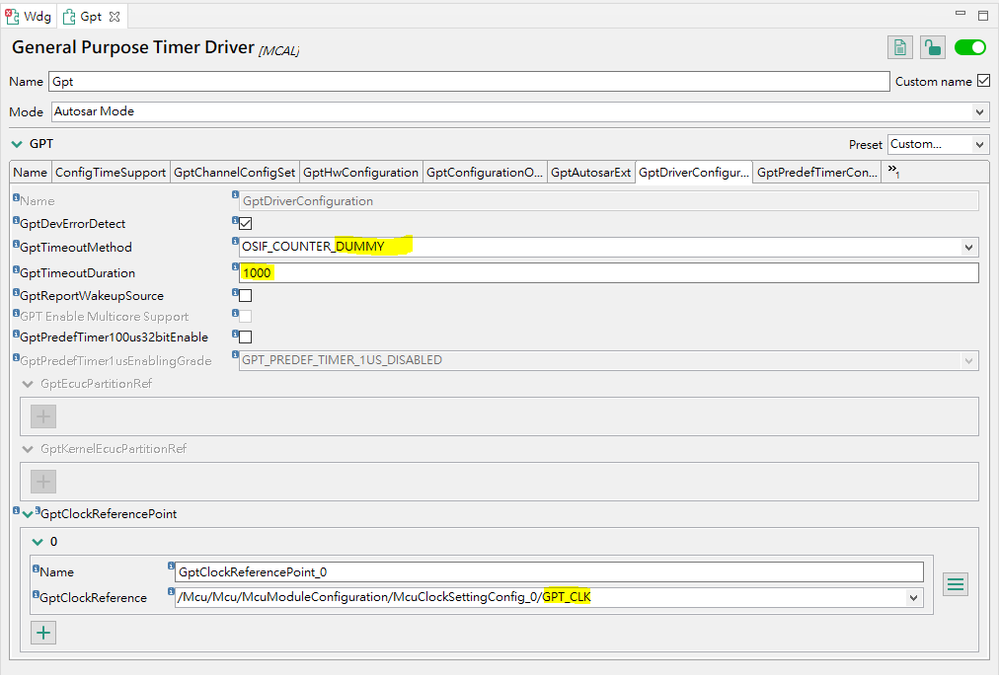The height and width of the screenshot is (675, 999).
Task: Click the GptTimeoutDuration field with 1000
Action: [608, 273]
